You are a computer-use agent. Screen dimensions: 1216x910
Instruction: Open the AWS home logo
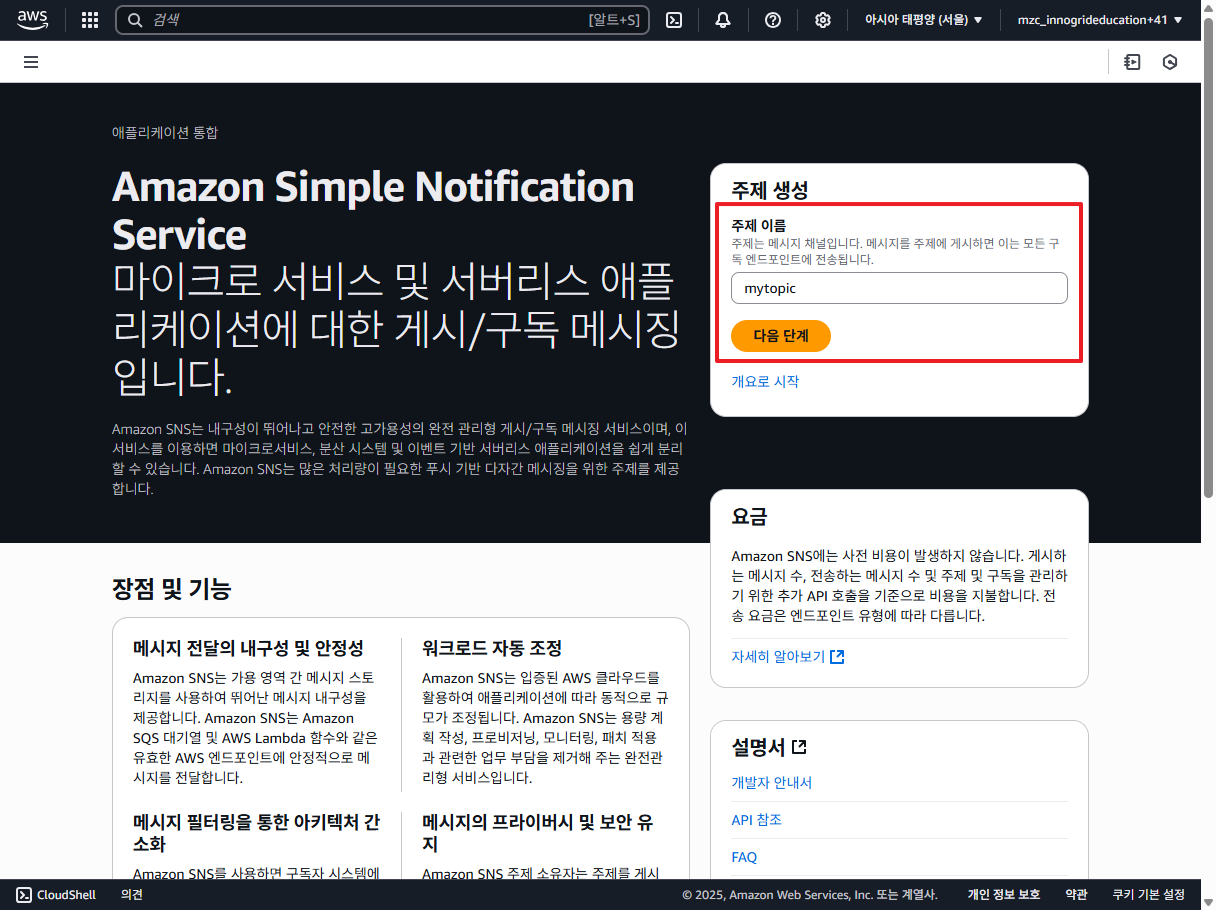32,20
